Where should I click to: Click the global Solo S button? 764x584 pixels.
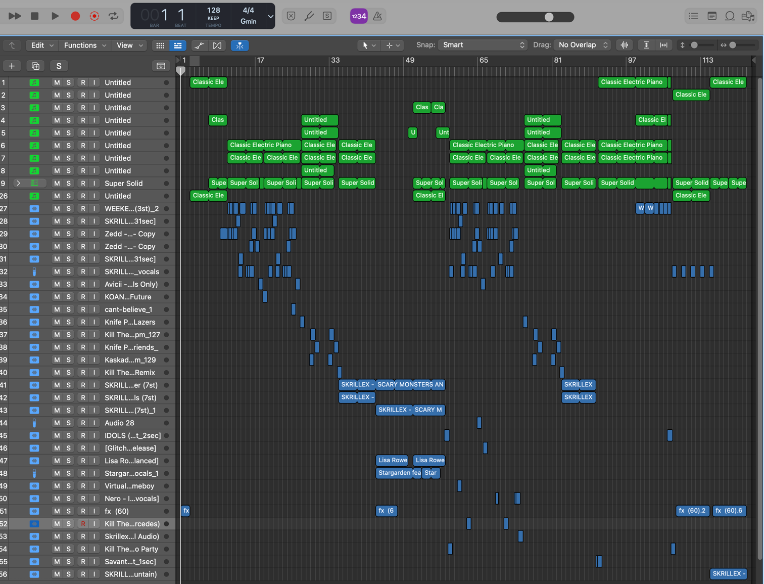59,66
